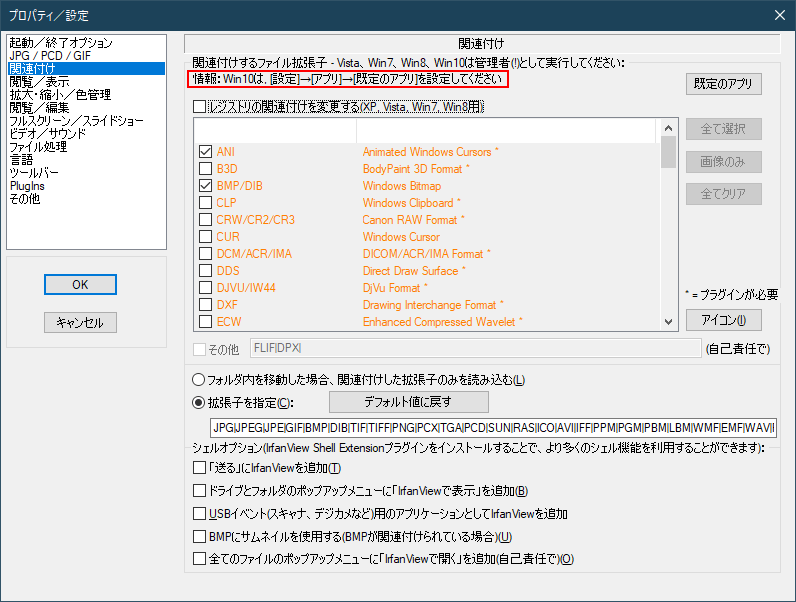Screen dimensions: 796x602
Task: Tick the CLP Windows Clipboard checkbox
Action: pyautogui.click(x=206, y=203)
